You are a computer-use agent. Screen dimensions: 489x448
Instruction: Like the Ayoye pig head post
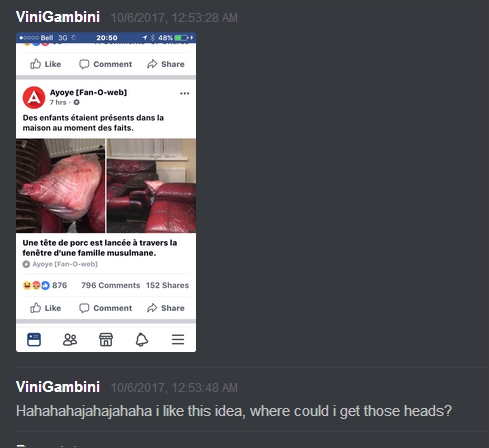45,308
